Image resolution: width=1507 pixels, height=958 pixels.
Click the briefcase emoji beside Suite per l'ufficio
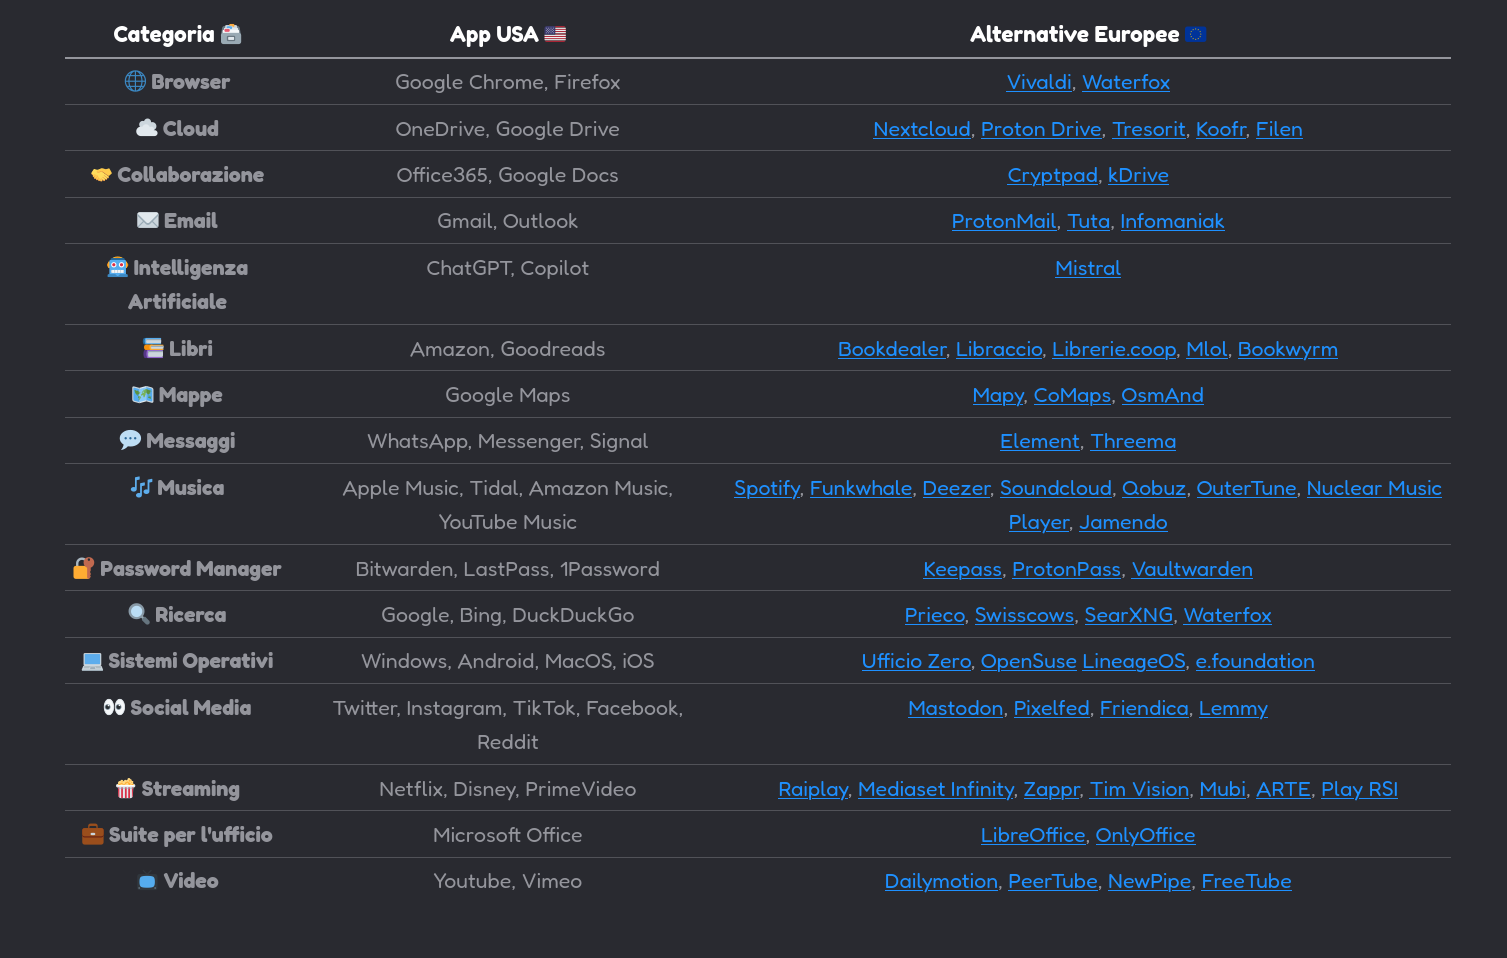[92, 834]
